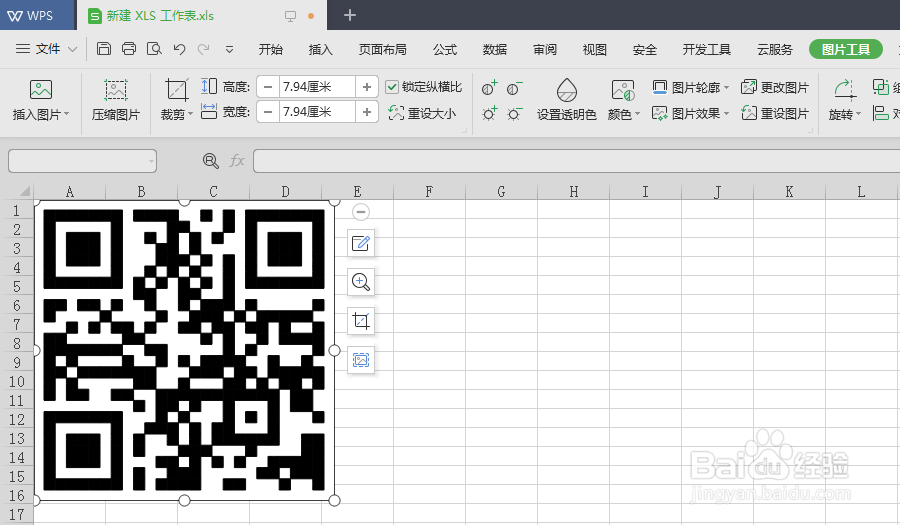This screenshot has width=900, height=525.
Task: Click the 重设大小 button
Action: (x=422, y=113)
